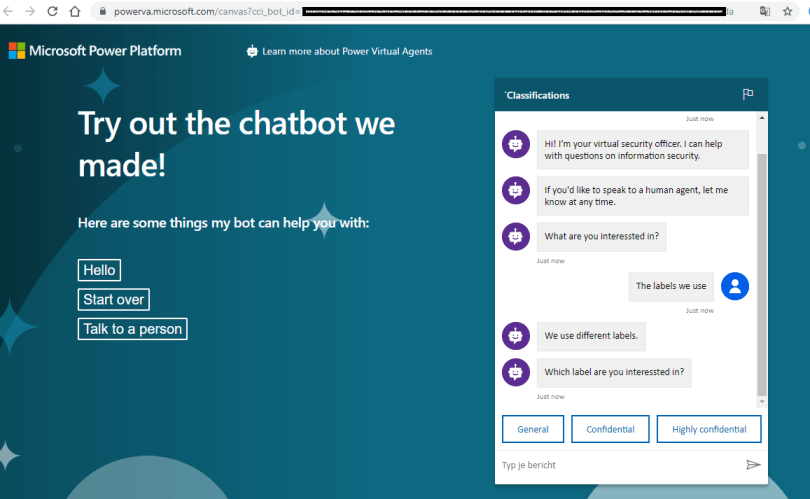Click the flag icon in Classifications header
Viewport: 810px width, 499px height.
[x=748, y=95]
